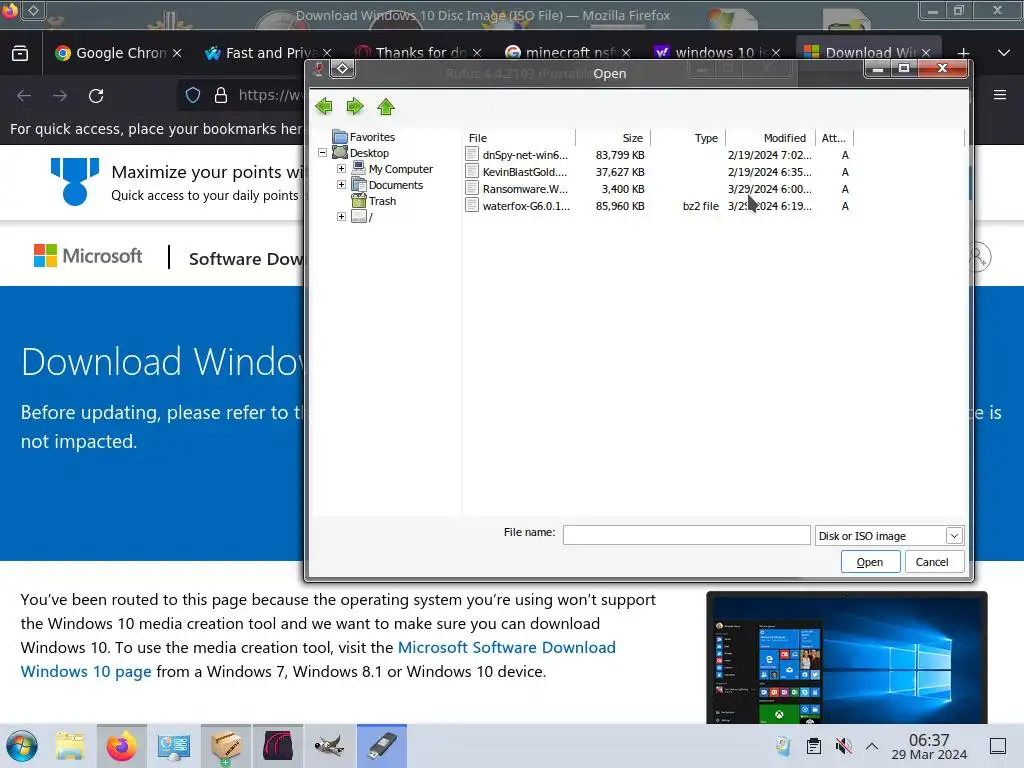Sort files by the Att column header
The image size is (1024, 768).
point(834,138)
